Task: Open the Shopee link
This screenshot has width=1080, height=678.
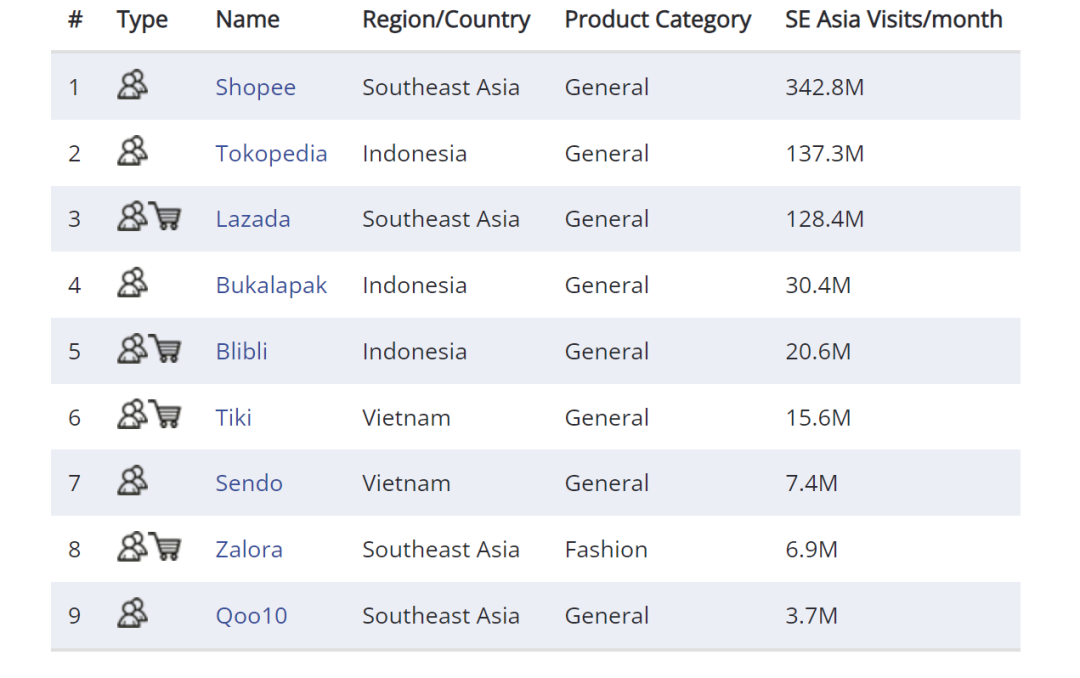Action: click(255, 88)
